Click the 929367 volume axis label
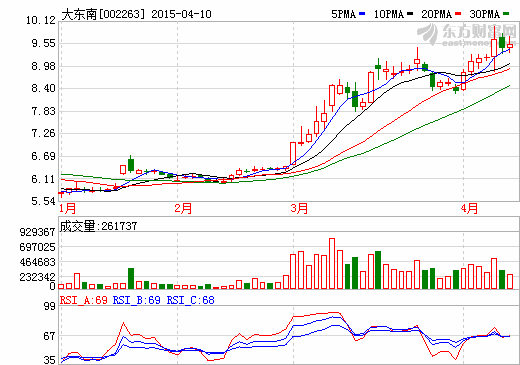 tap(37, 232)
